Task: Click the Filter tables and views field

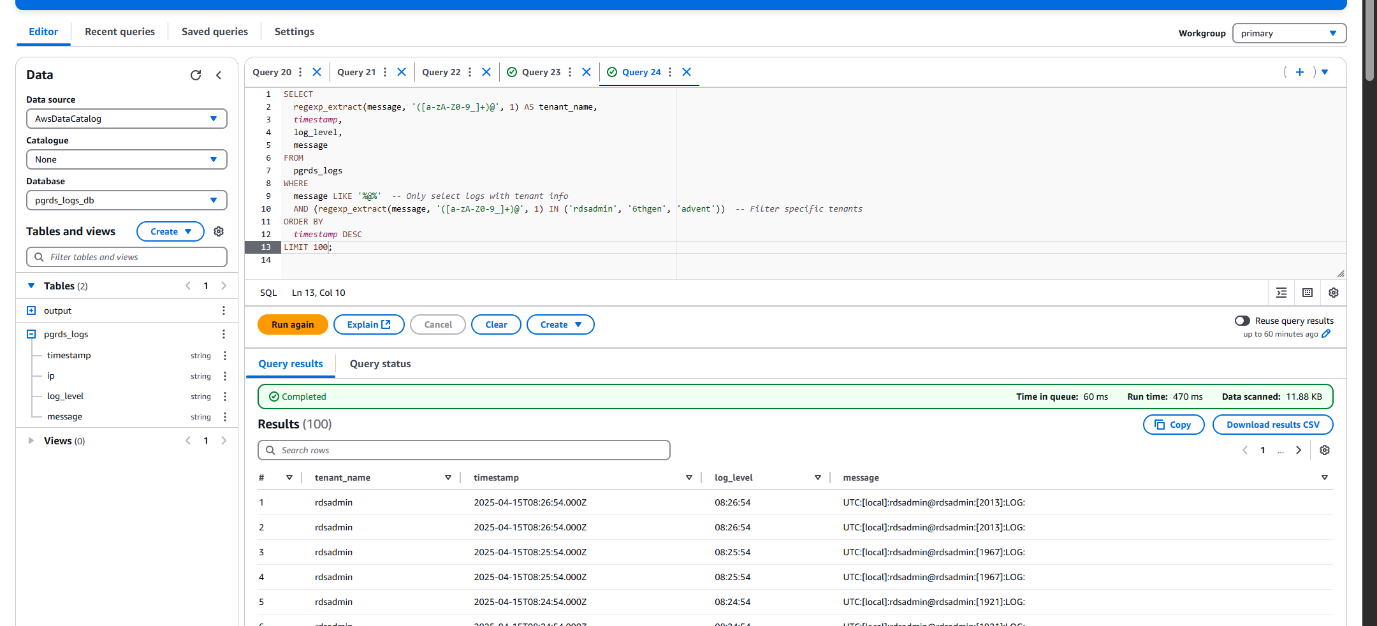Action: coord(127,257)
